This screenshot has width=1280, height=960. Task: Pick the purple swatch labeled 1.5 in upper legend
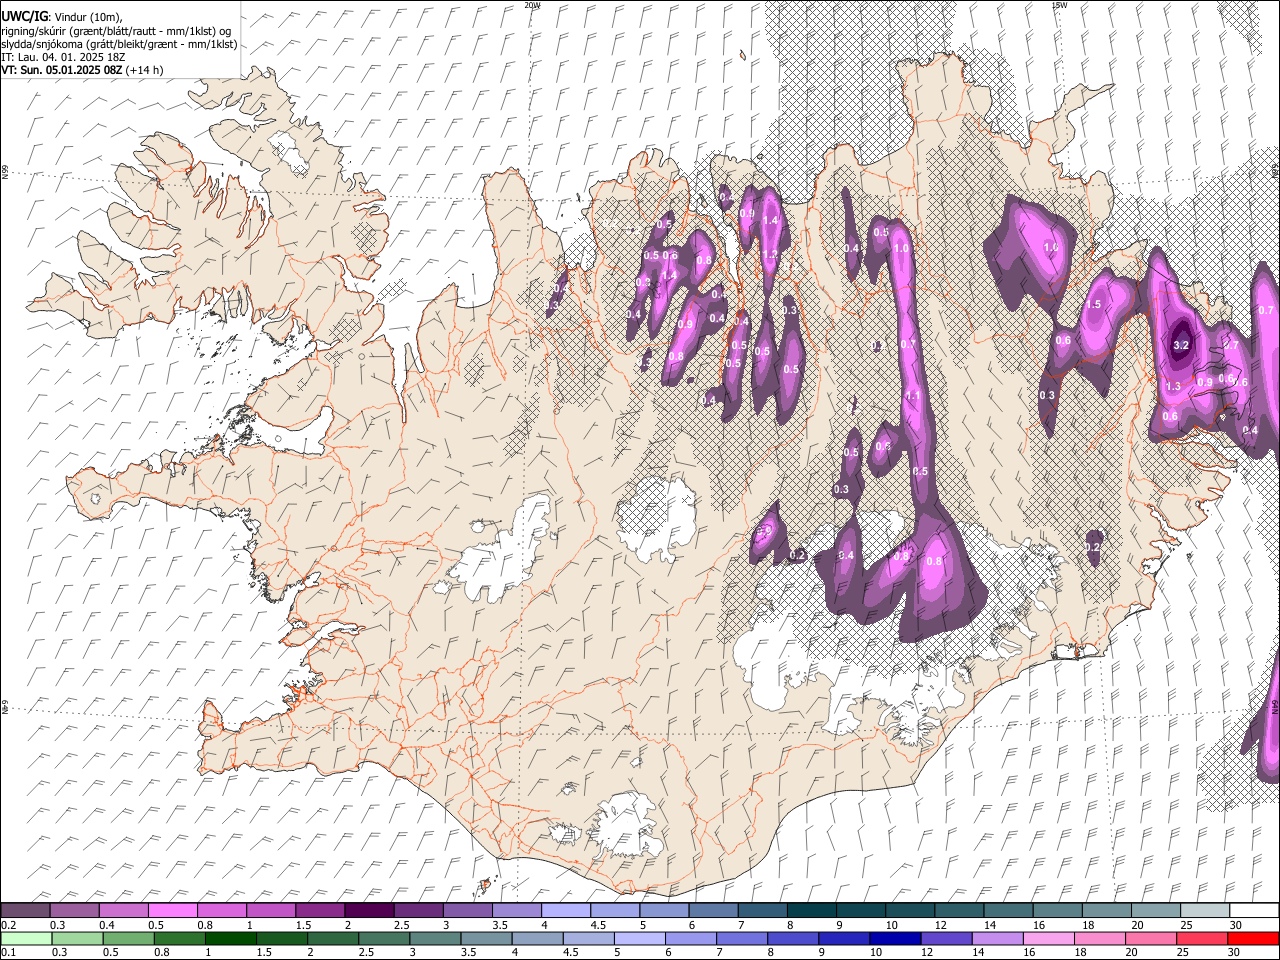pos(319,910)
